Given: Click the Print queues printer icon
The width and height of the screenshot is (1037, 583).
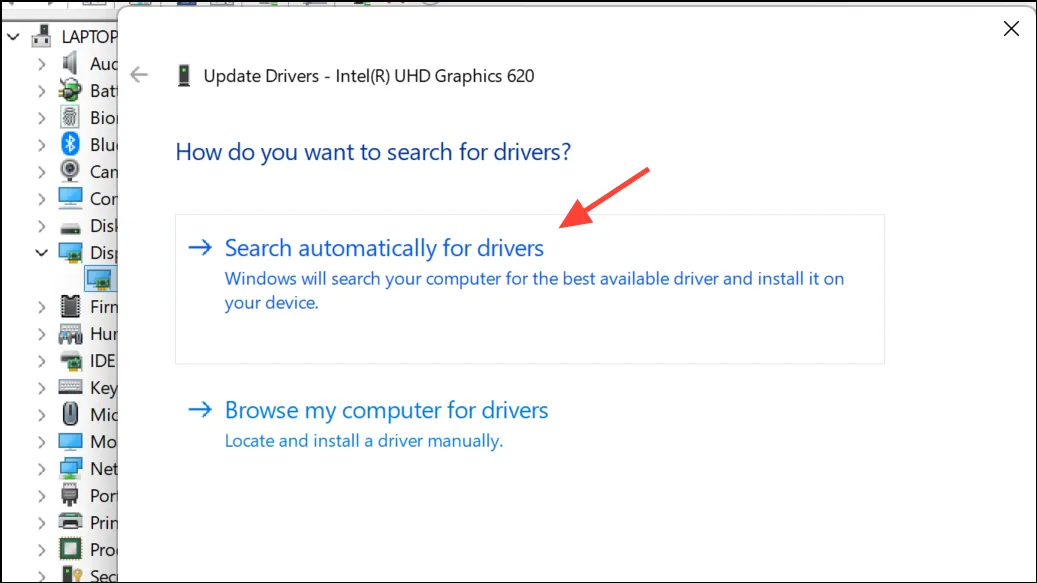Looking at the screenshot, I should coord(70,522).
